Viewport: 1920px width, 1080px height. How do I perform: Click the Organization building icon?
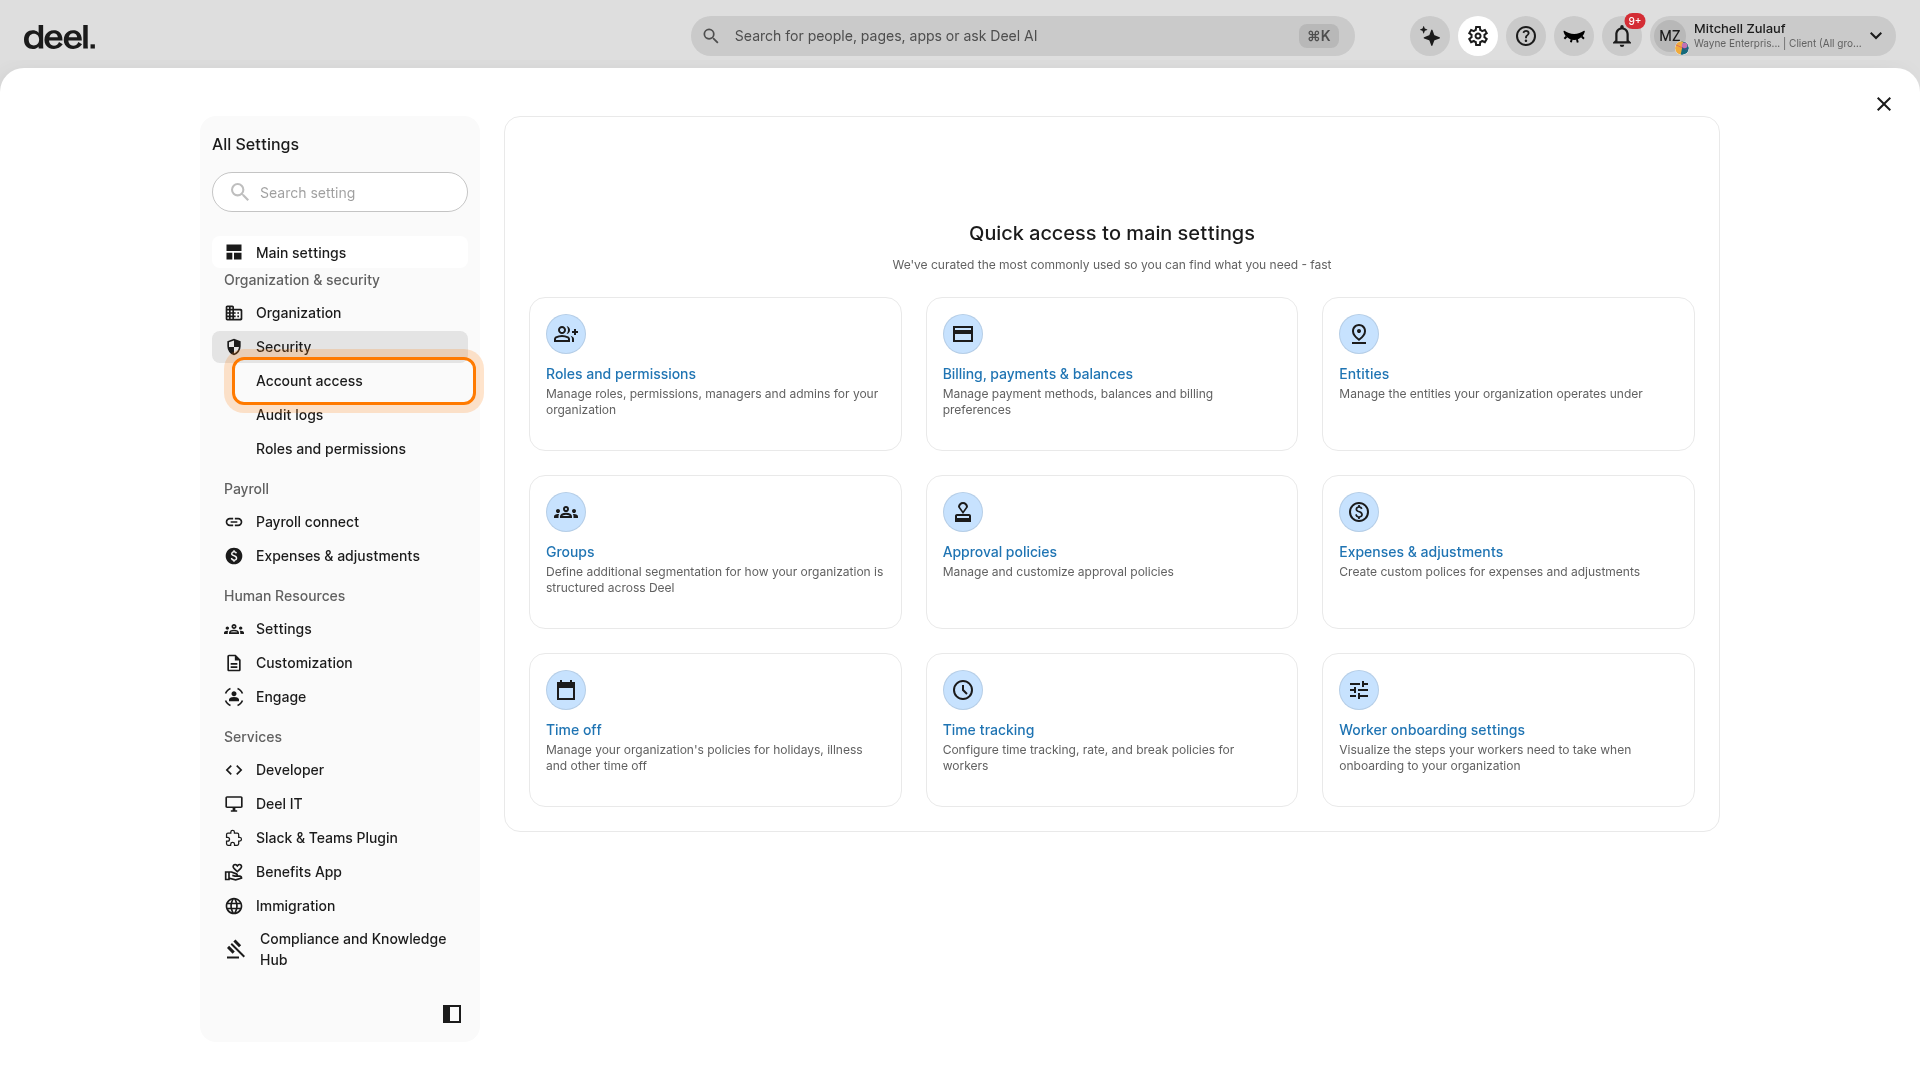[234, 313]
